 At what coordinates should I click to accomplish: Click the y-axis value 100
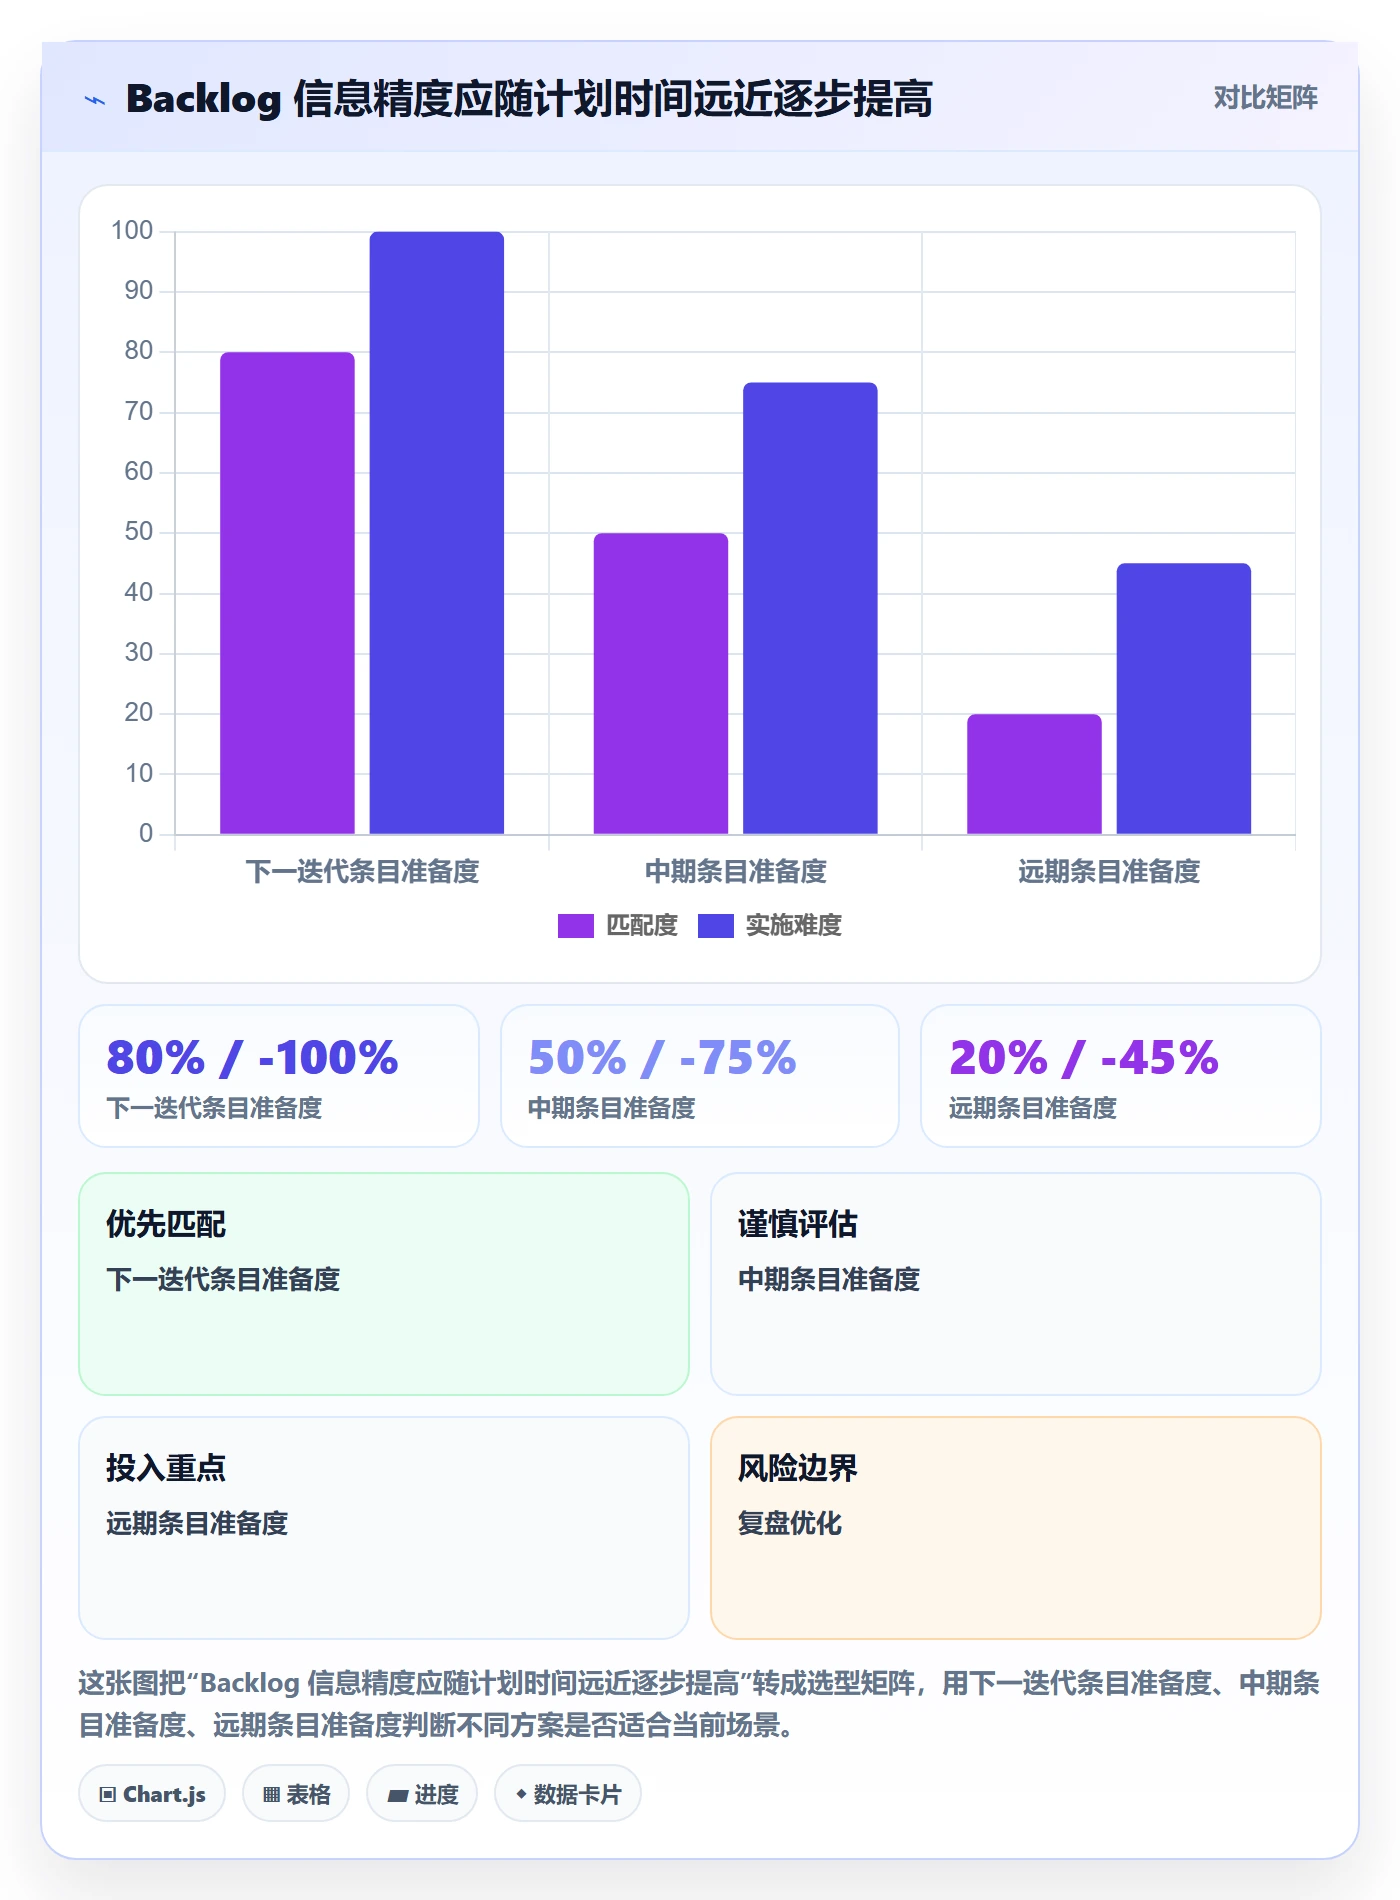point(132,231)
